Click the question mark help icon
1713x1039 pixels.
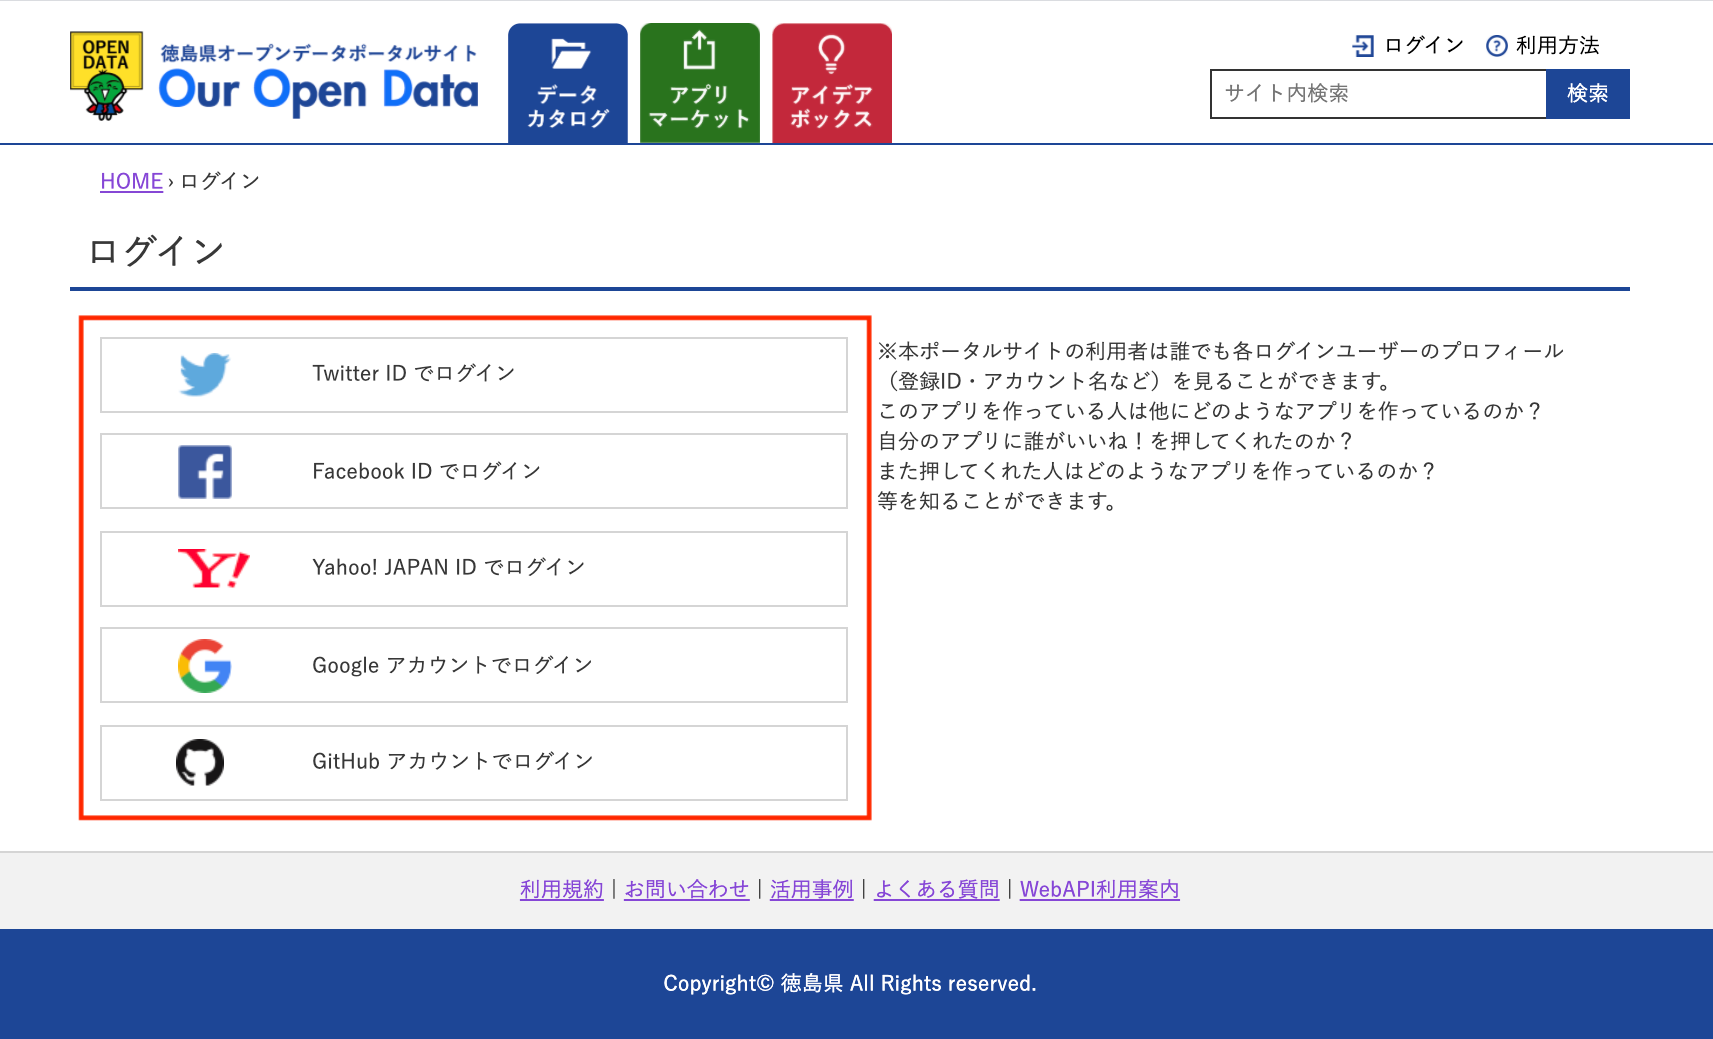click(1497, 46)
